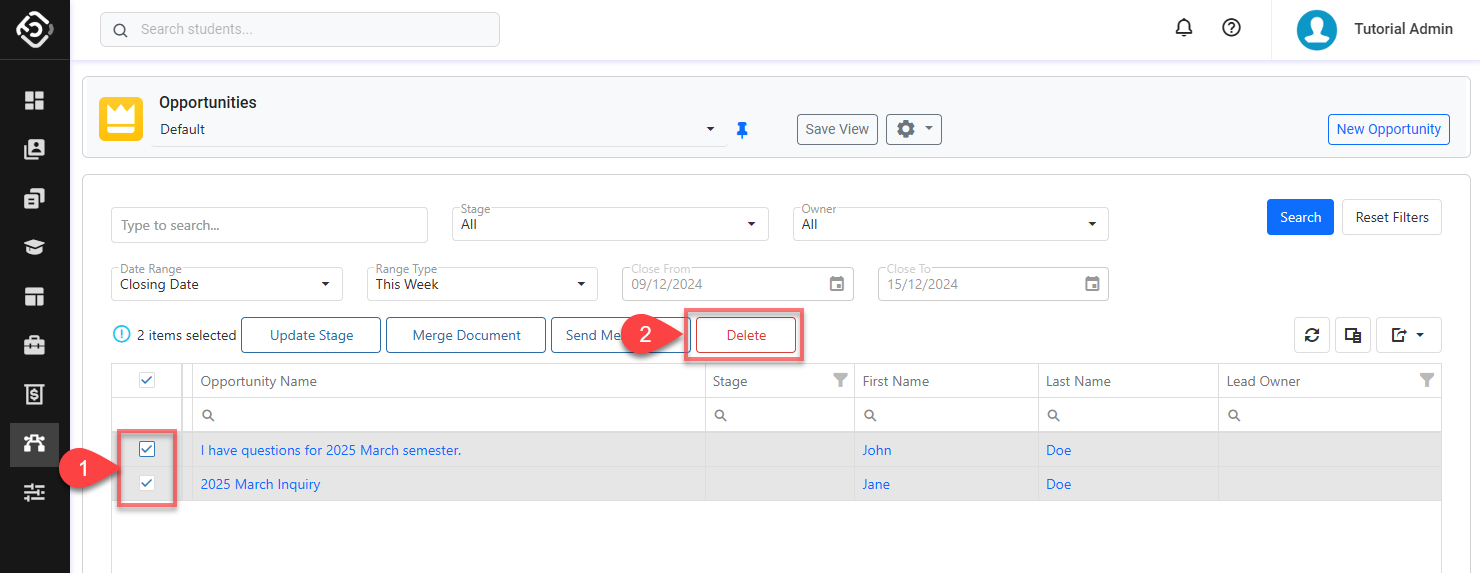Click the Stage column filter icon
The height and width of the screenshot is (573, 1480).
coord(840,380)
